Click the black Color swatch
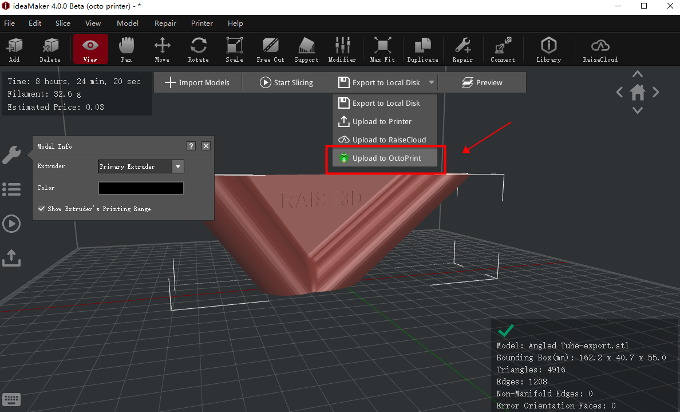The image size is (680, 412). point(140,188)
